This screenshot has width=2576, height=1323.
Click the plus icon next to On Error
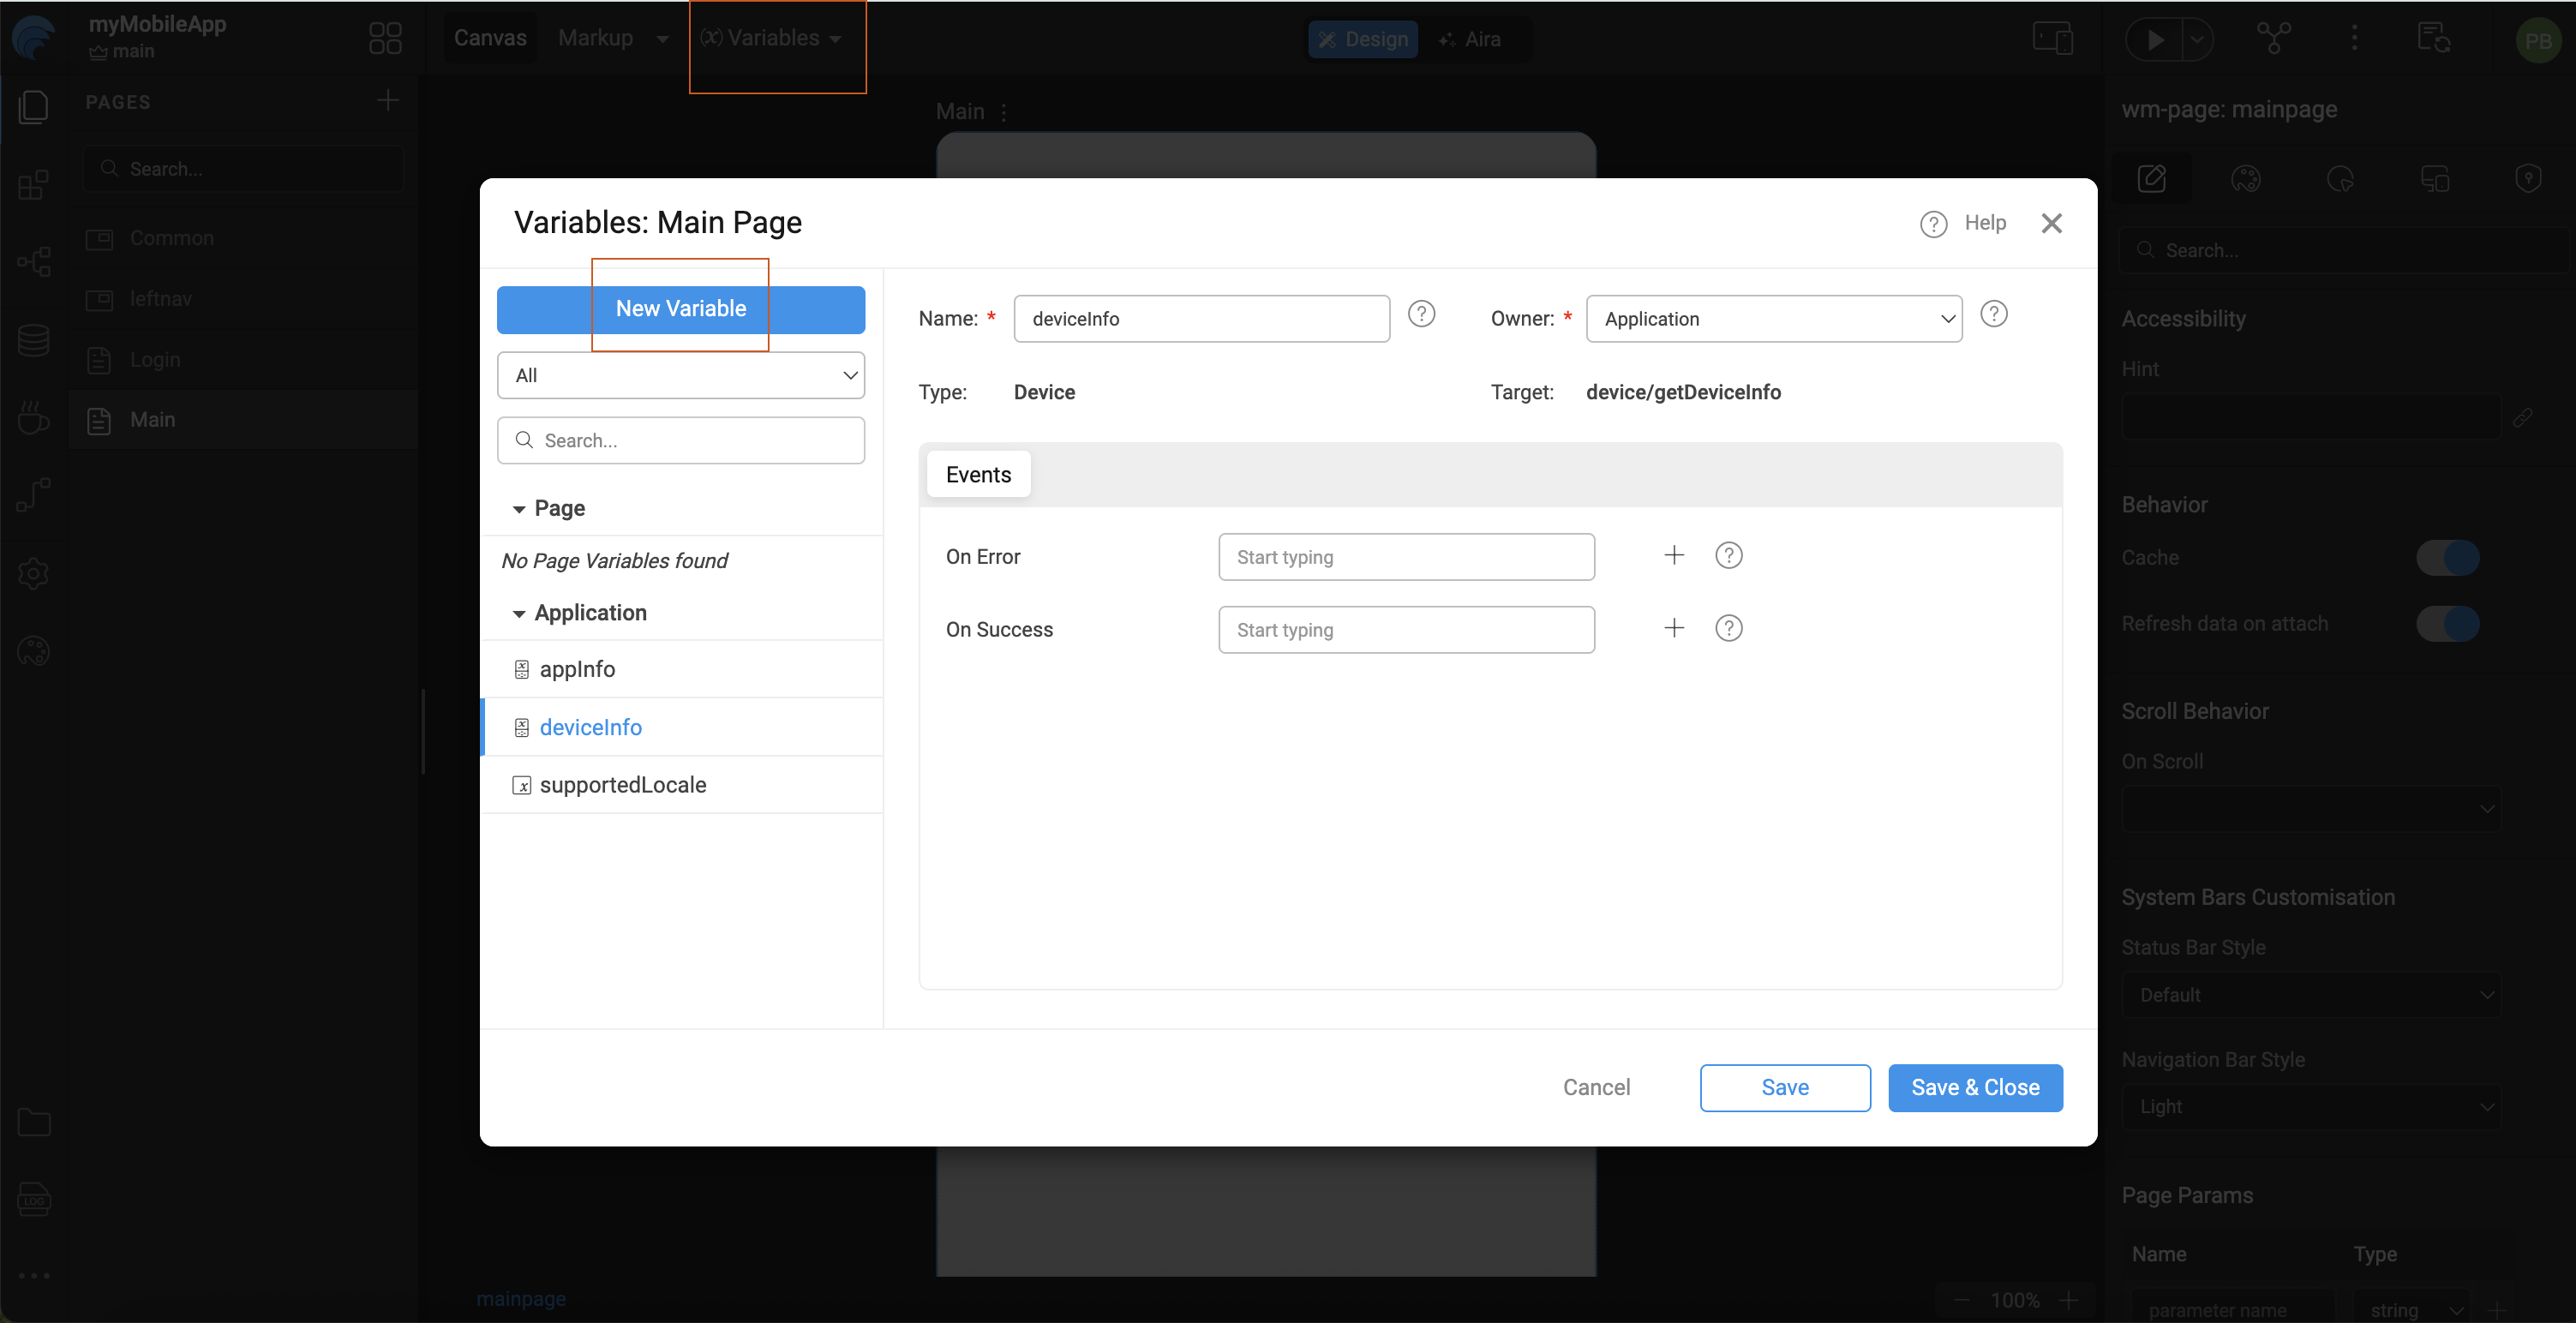(x=1674, y=555)
